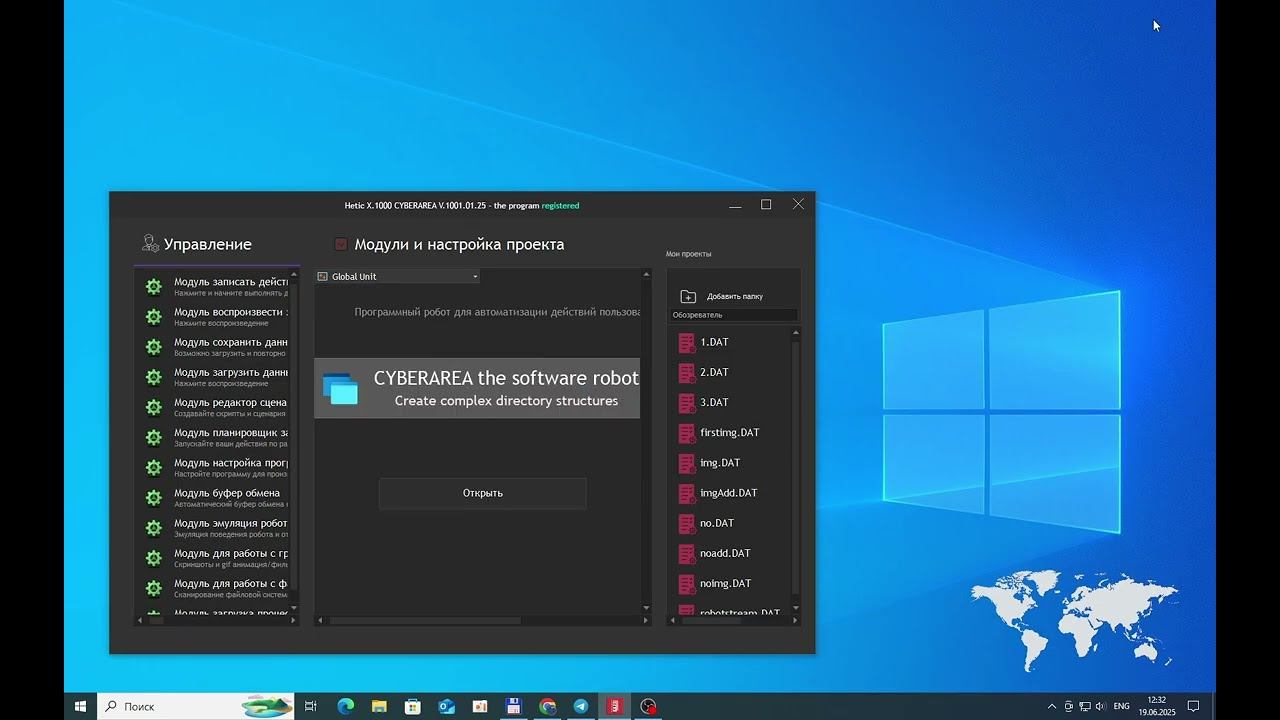
Task: Select Модуль для работы с файлами row
Action: coord(217,588)
